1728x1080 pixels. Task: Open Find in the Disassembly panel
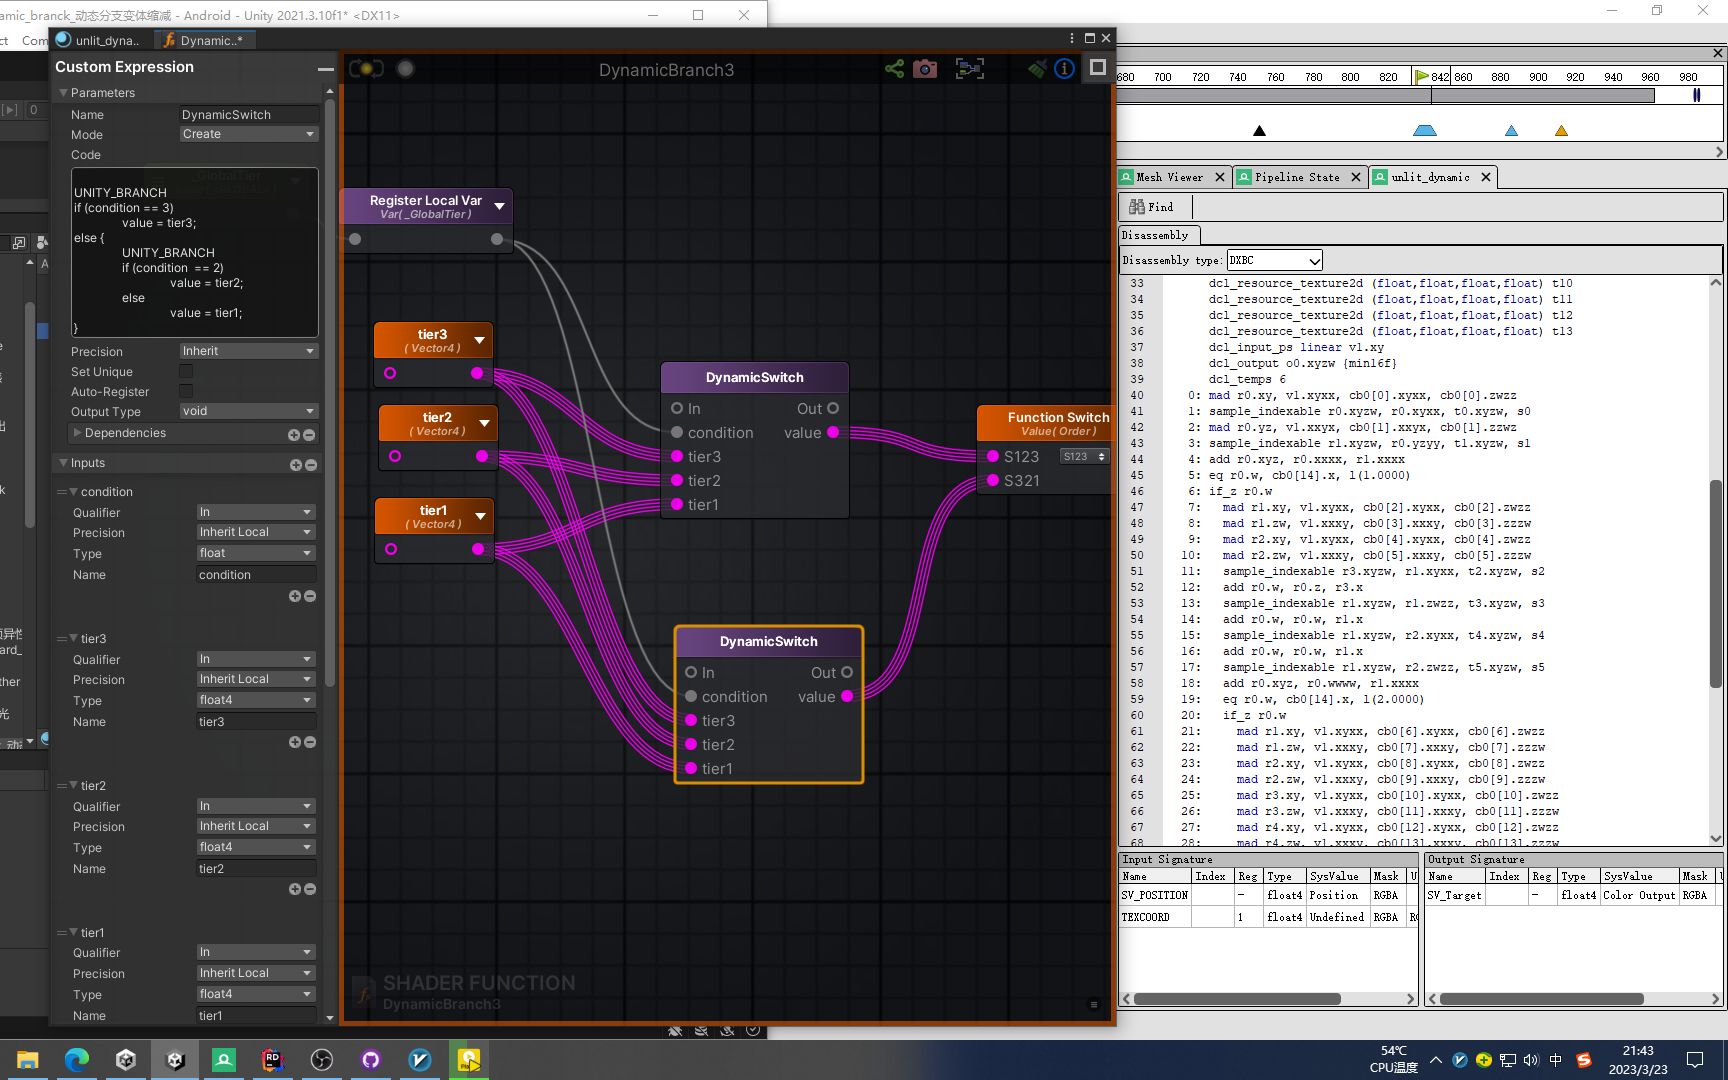tap(1153, 207)
